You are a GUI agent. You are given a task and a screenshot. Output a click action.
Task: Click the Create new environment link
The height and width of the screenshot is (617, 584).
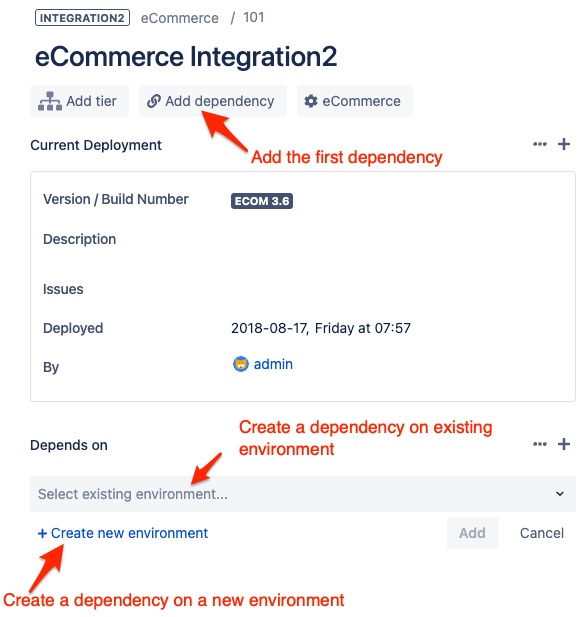point(123,533)
